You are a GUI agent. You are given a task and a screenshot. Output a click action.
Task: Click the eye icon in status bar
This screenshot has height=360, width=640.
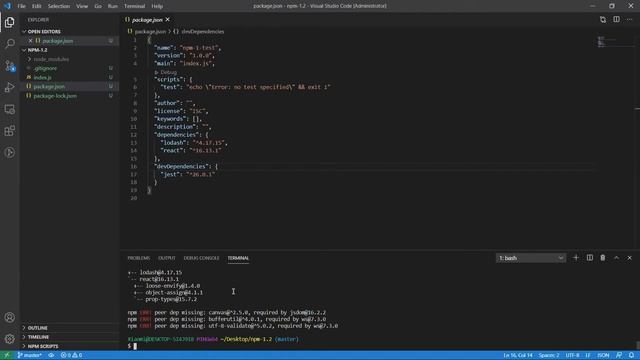(x=51, y=355)
